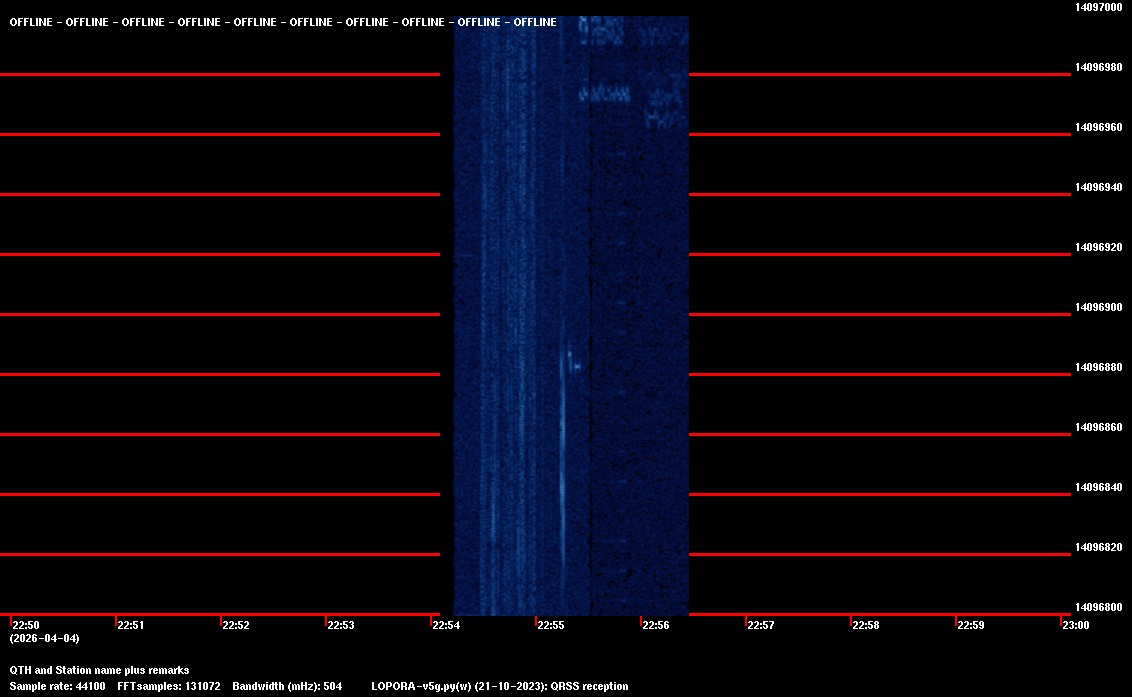Click the 14096940 frequency scale label

pos(1099,187)
